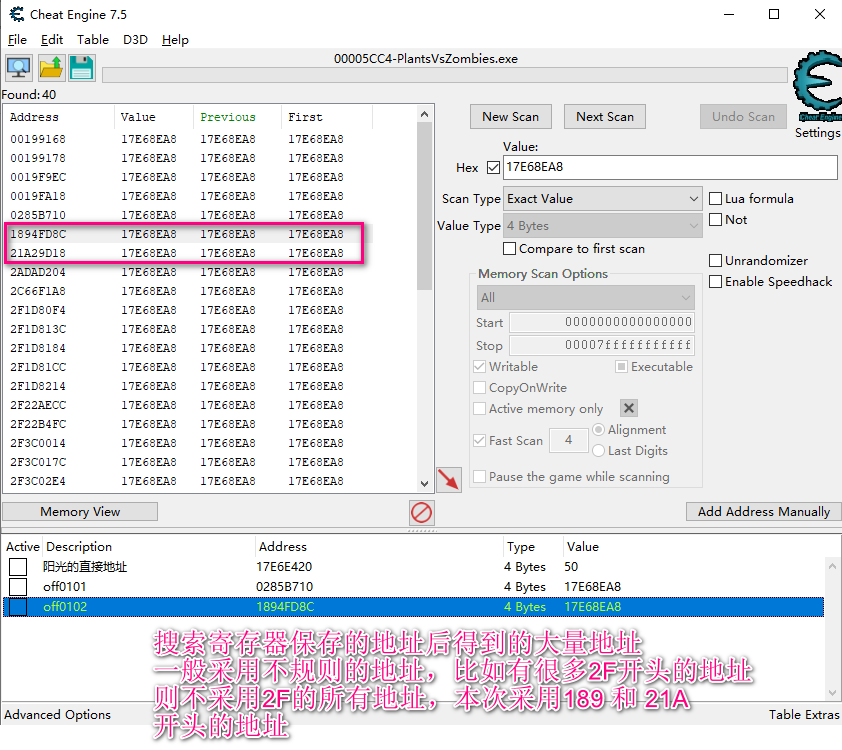
Task: Click scroll up arrow of results list
Action: [424, 114]
